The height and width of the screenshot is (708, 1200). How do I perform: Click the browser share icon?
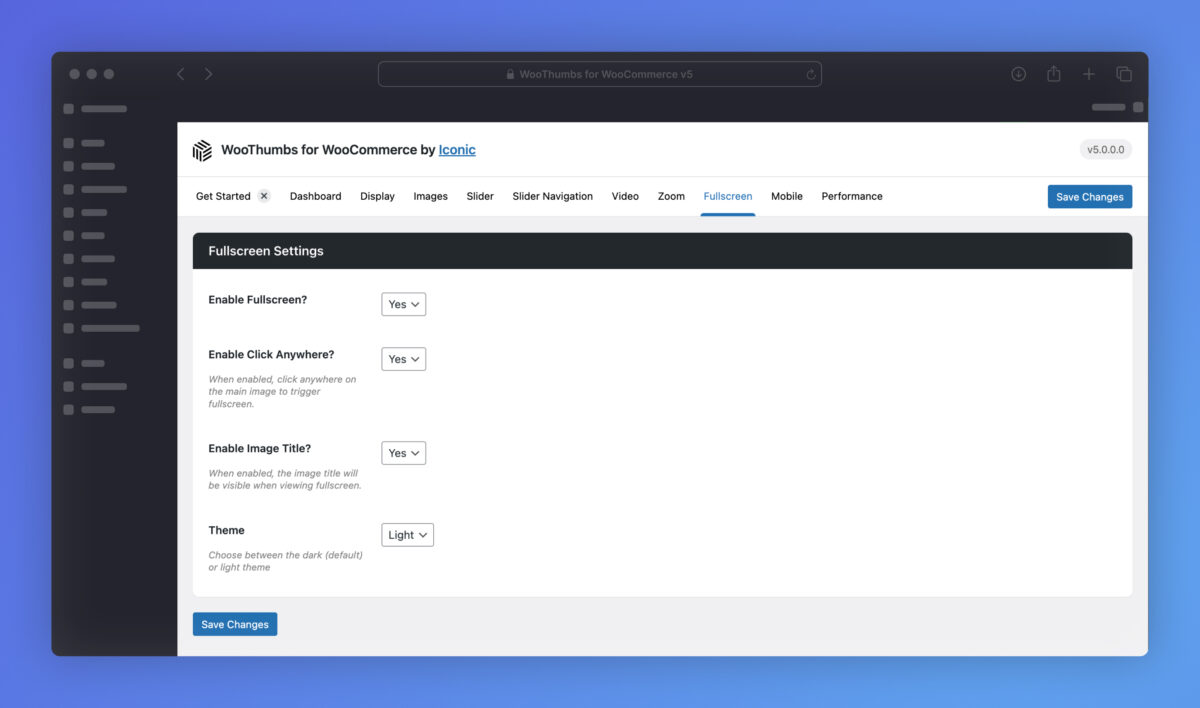tap(1053, 74)
